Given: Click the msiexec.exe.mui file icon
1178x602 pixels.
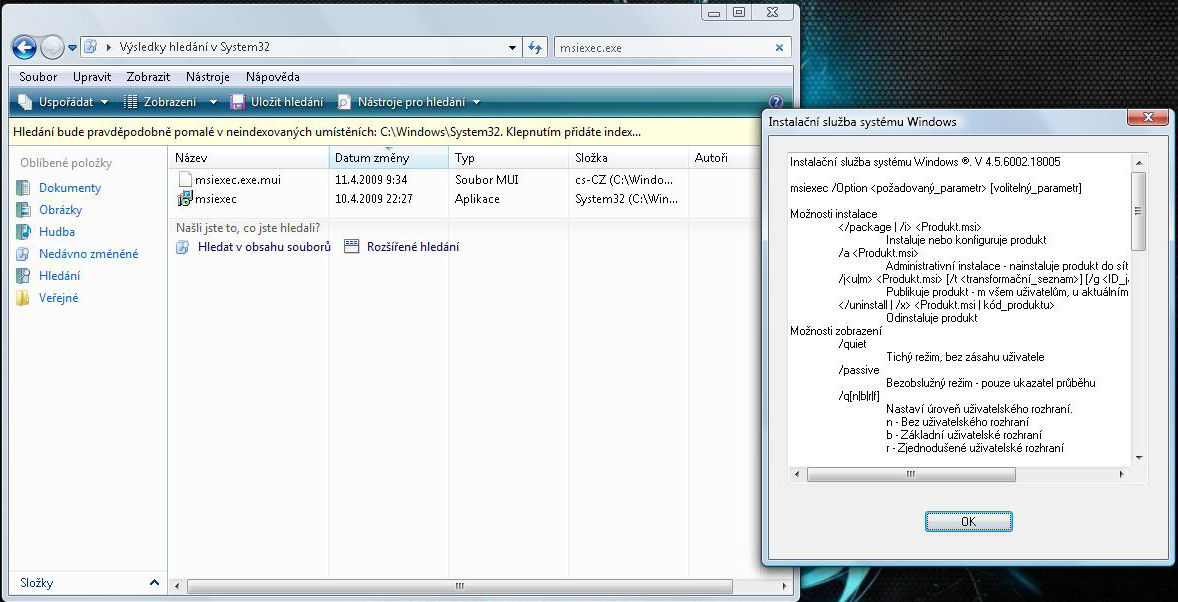Looking at the screenshot, I should 185,180.
